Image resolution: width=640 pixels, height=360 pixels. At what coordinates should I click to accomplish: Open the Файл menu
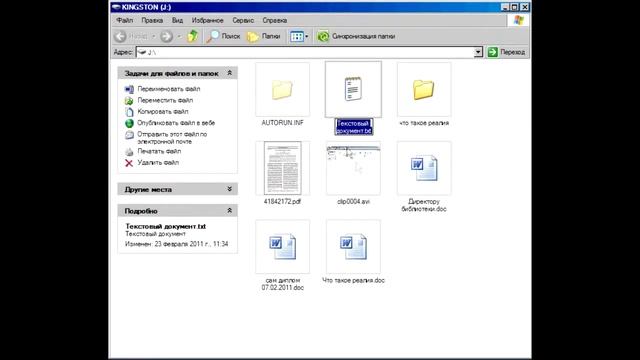tap(124, 20)
